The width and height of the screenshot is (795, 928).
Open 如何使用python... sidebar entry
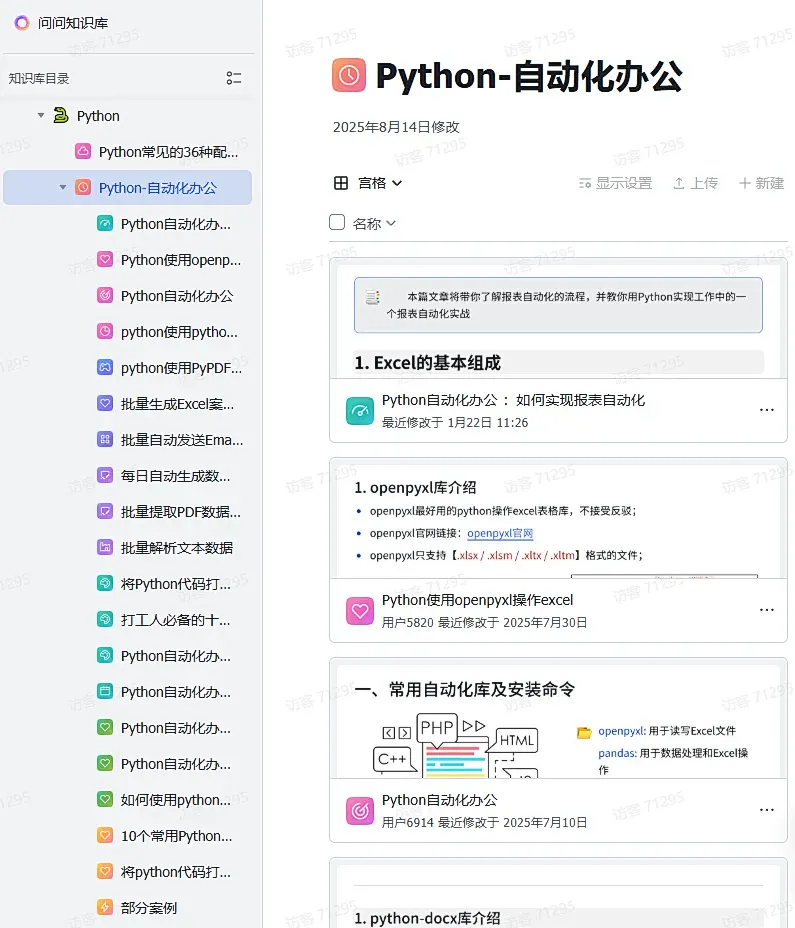point(175,800)
